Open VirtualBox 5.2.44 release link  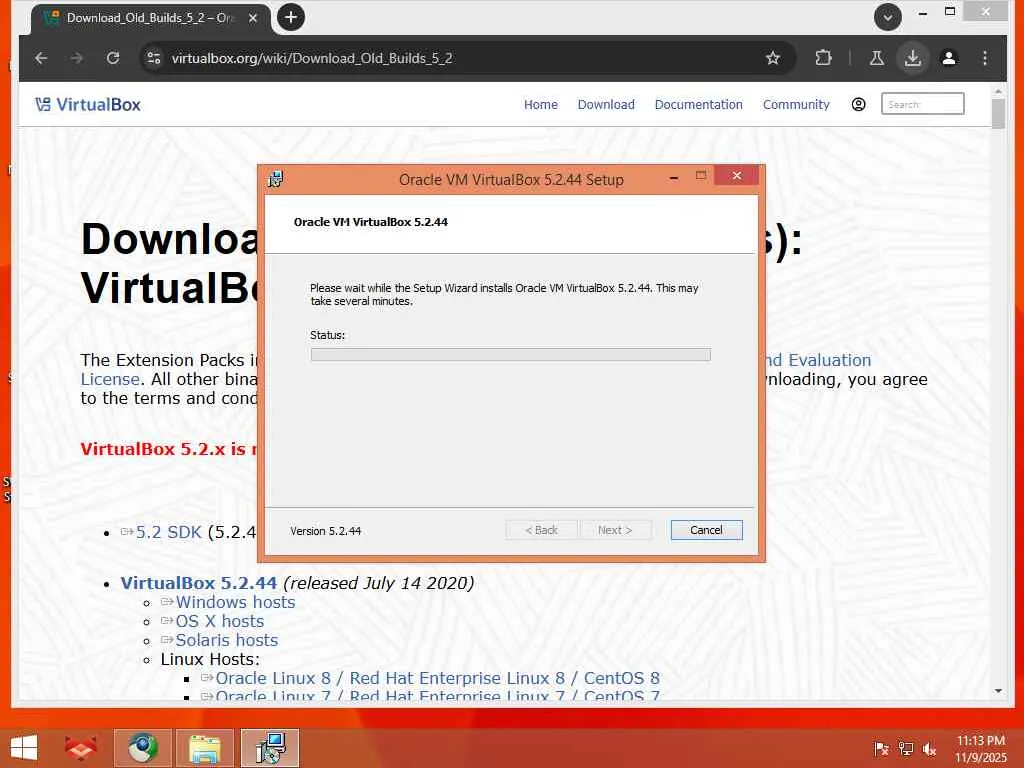pyautogui.click(x=199, y=583)
